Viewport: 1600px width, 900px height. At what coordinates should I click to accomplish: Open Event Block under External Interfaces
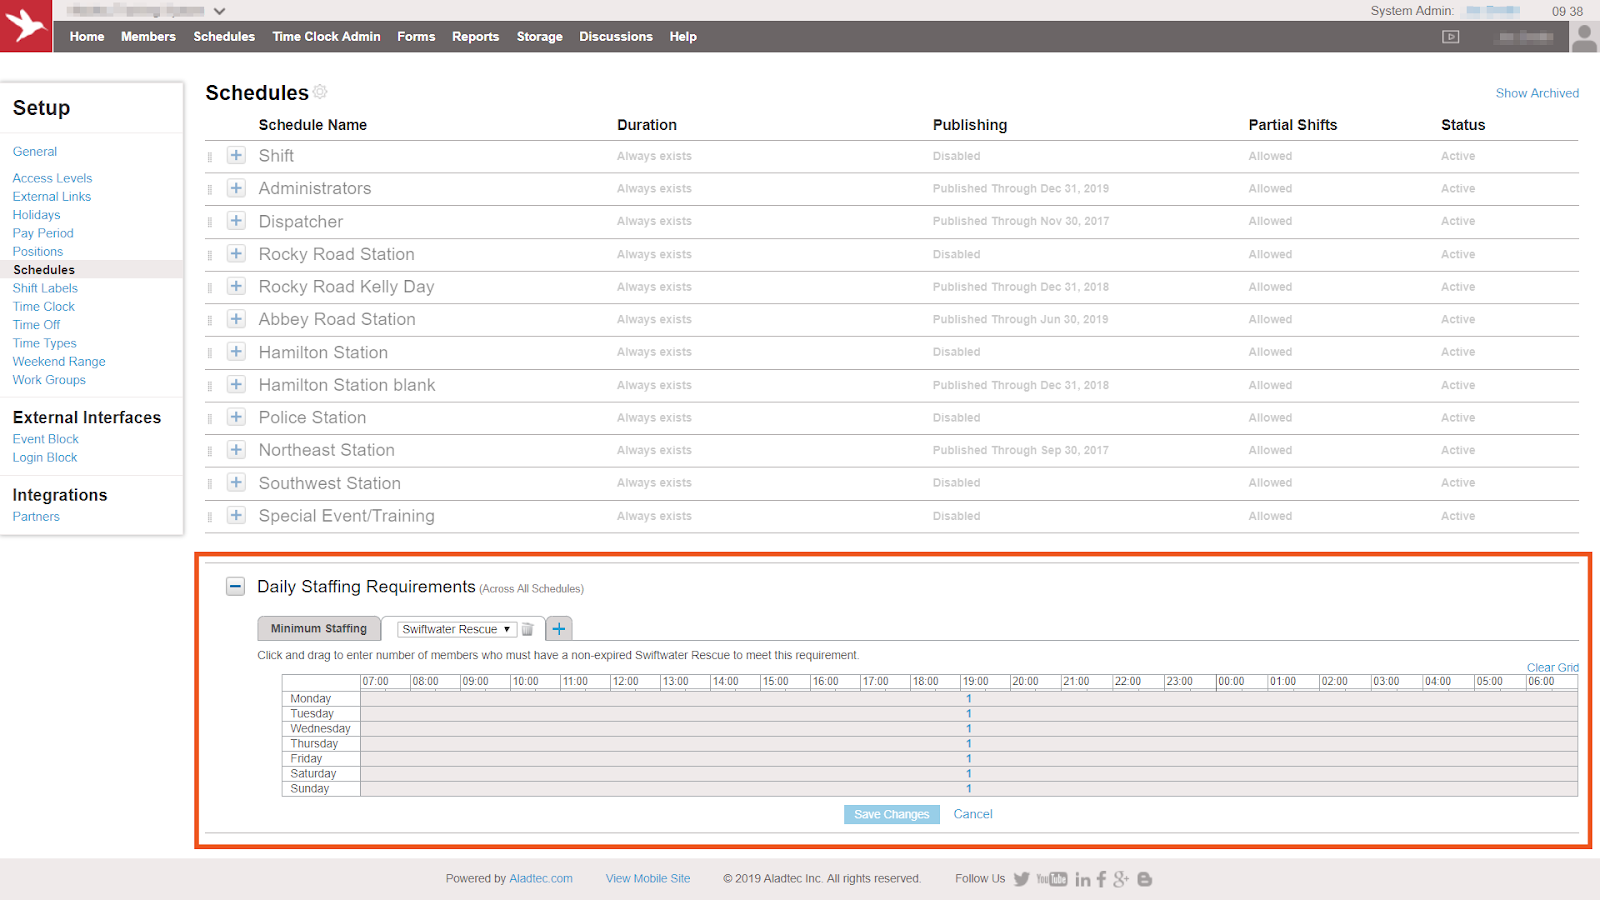pos(45,439)
